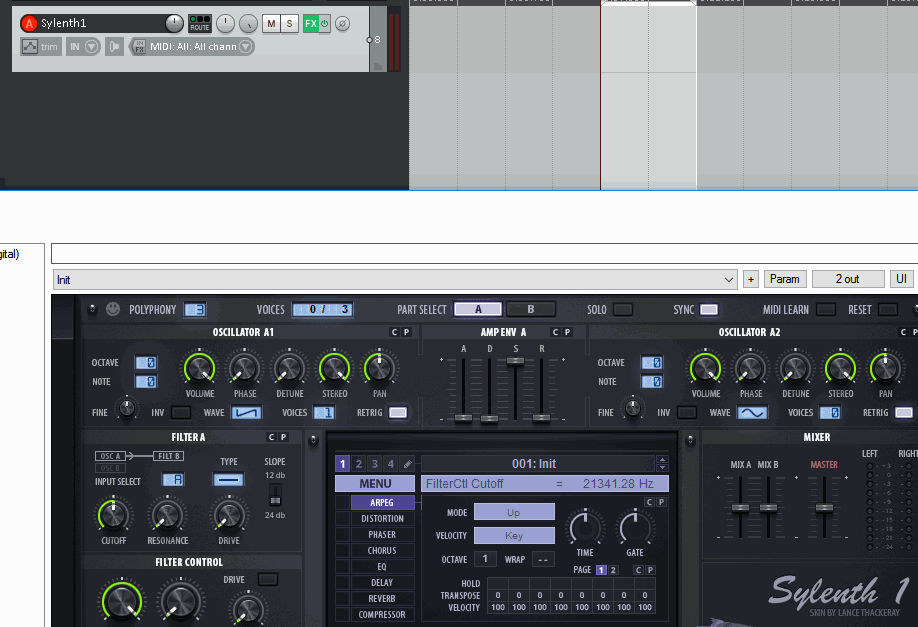Click the smiley face icon near Polyphony
The width and height of the screenshot is (918, 627).
click(113, 309)
